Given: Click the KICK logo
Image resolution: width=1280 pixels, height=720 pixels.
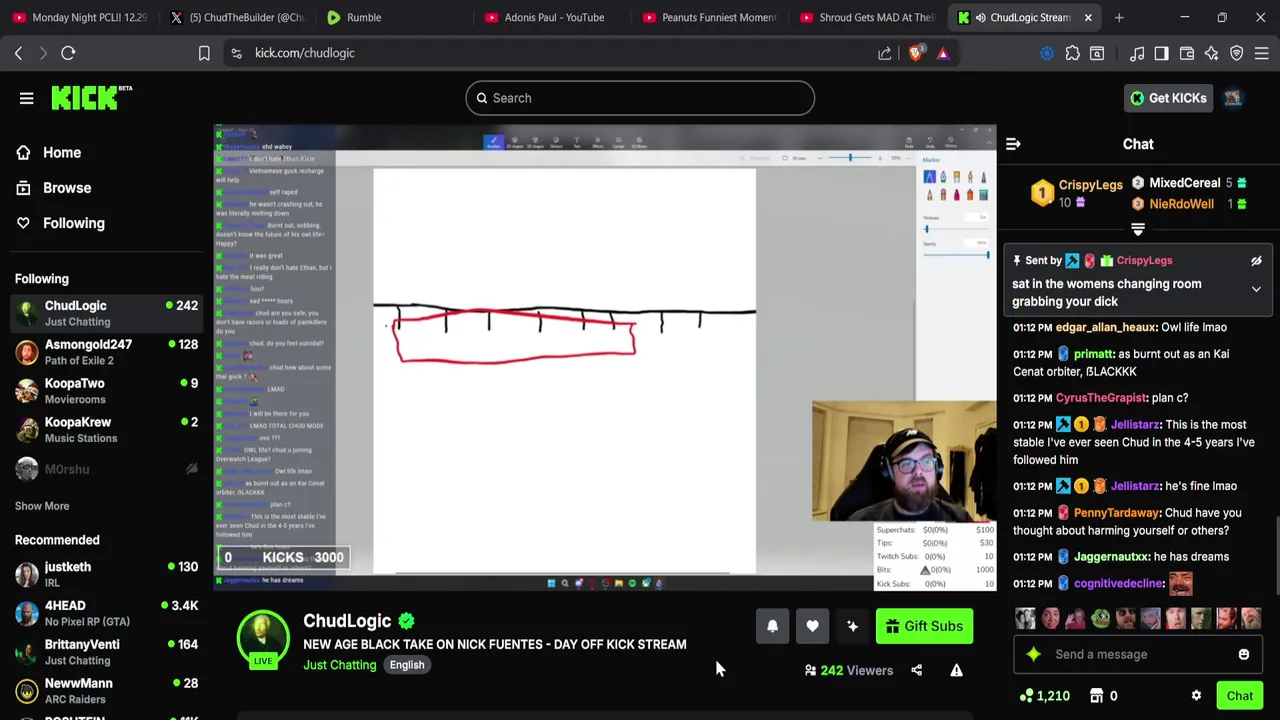Looking at the screenshot, I should tap(91, 98).
